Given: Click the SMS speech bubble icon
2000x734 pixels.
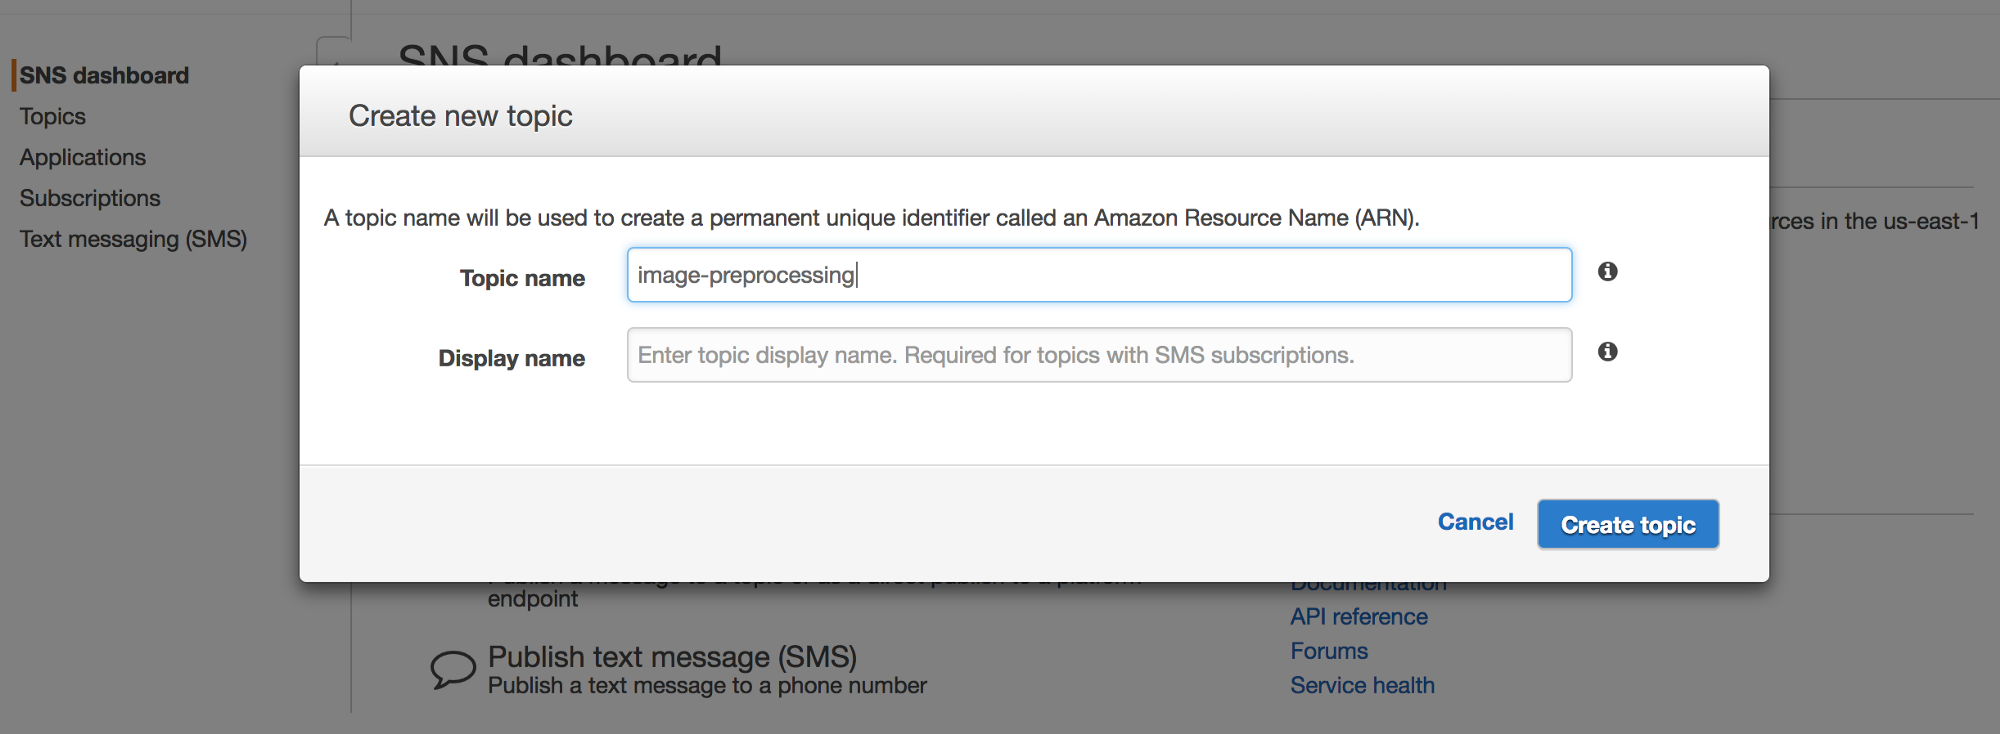Looking at the screenshot, I should (x=452, y=668).
